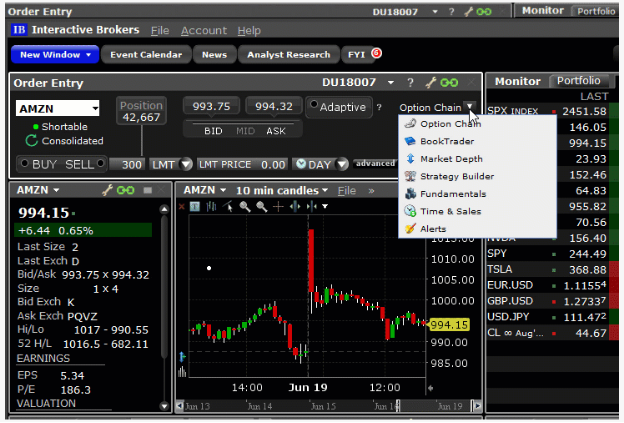Click the wrench icon in AMZN quote panel
Viewport: 624px width, 423px height.
[107, 190]
